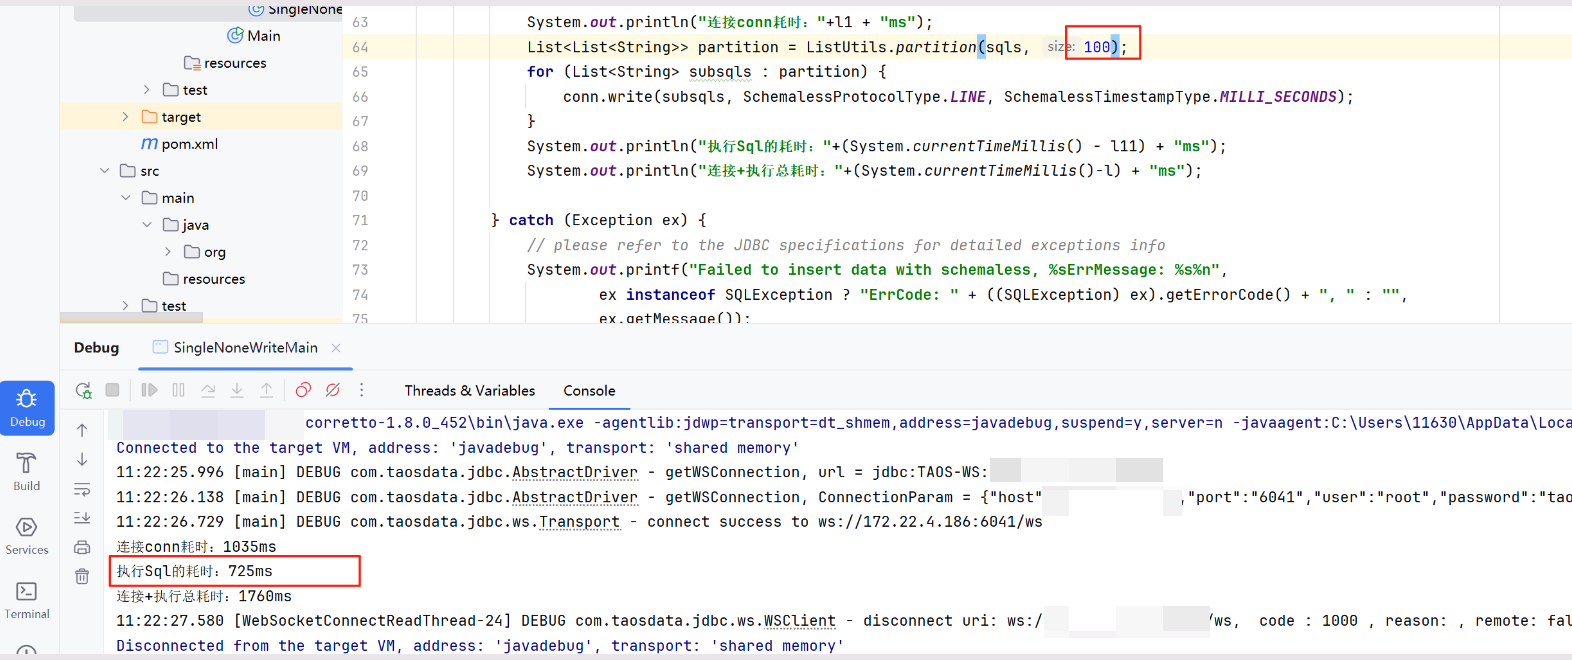Toggle soft-wrap in the console
This screenshot has width=1572, height=660.
pos(82,489)
